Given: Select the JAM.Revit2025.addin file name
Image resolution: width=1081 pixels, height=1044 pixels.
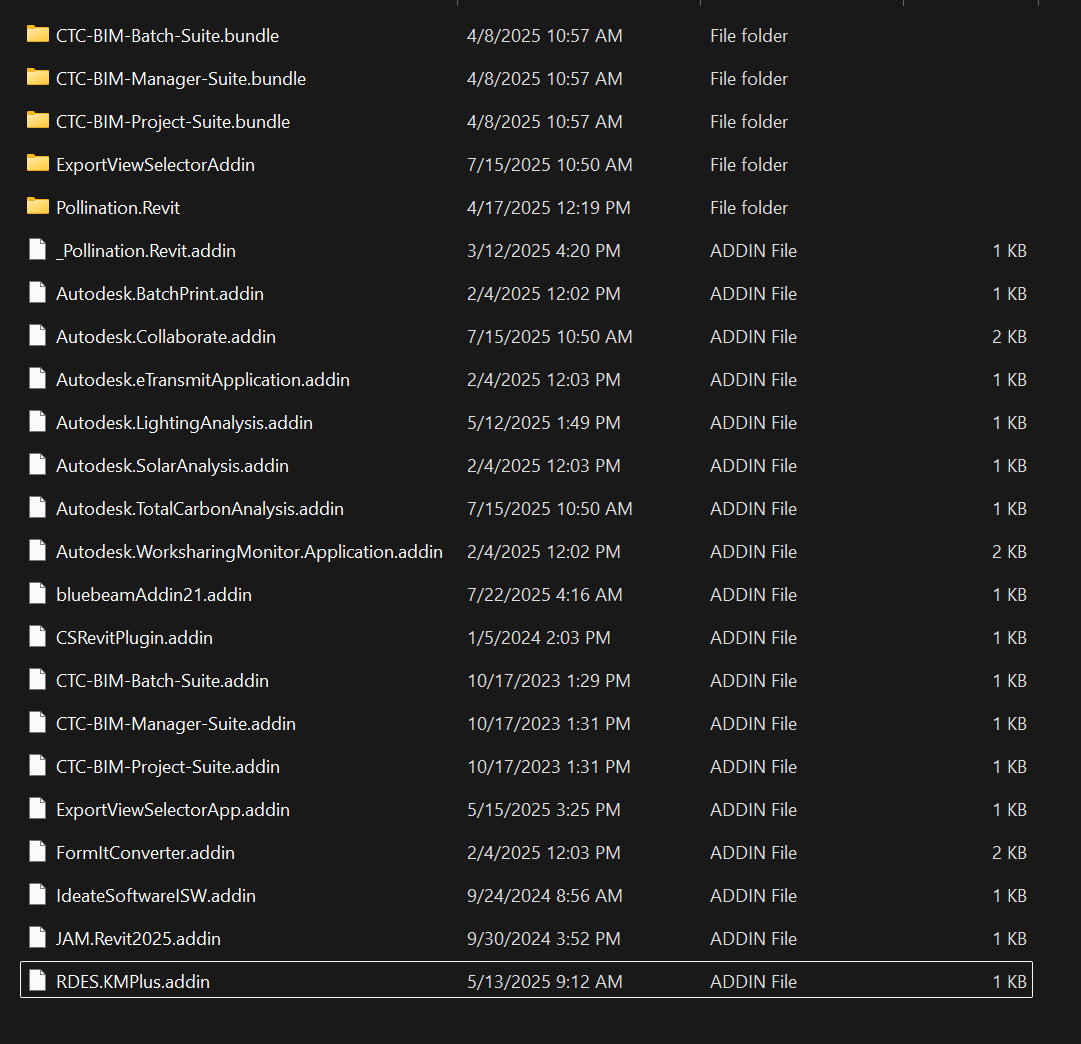Looking at the screenshot, I should click(139, 938).
